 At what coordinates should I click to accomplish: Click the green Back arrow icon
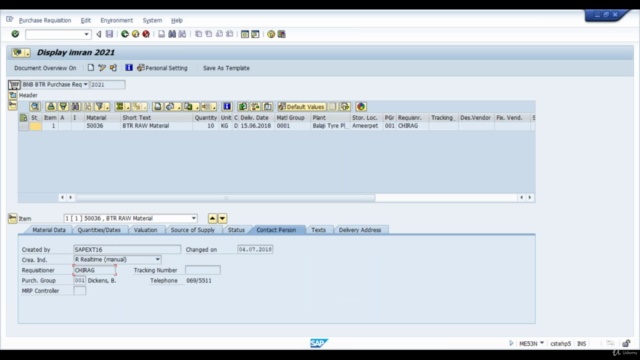pos(125,34)
